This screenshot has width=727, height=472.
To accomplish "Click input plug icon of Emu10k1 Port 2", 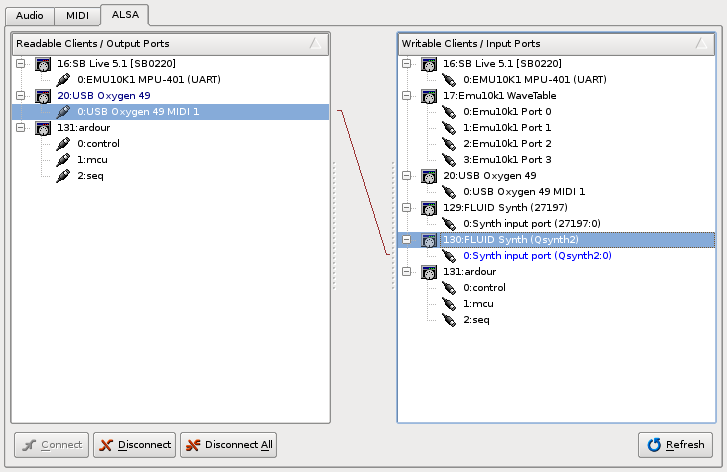I will pyautogui.click(x=449, y=144).
